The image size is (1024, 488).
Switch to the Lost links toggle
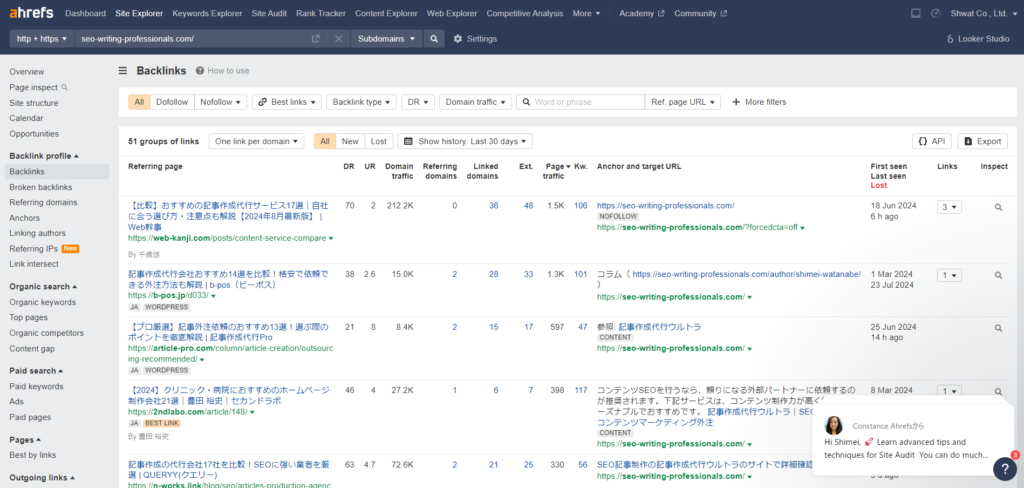(378, 141)
